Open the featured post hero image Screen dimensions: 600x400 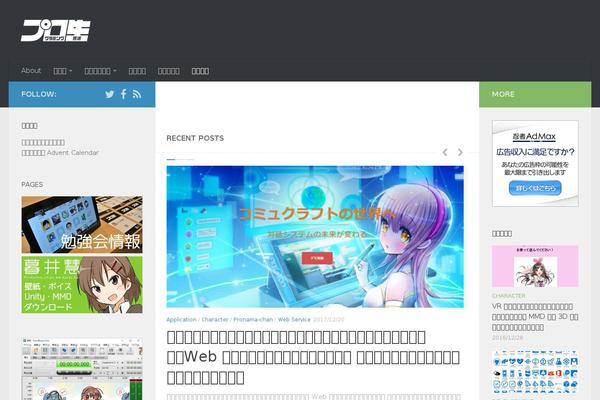(315, 237)
